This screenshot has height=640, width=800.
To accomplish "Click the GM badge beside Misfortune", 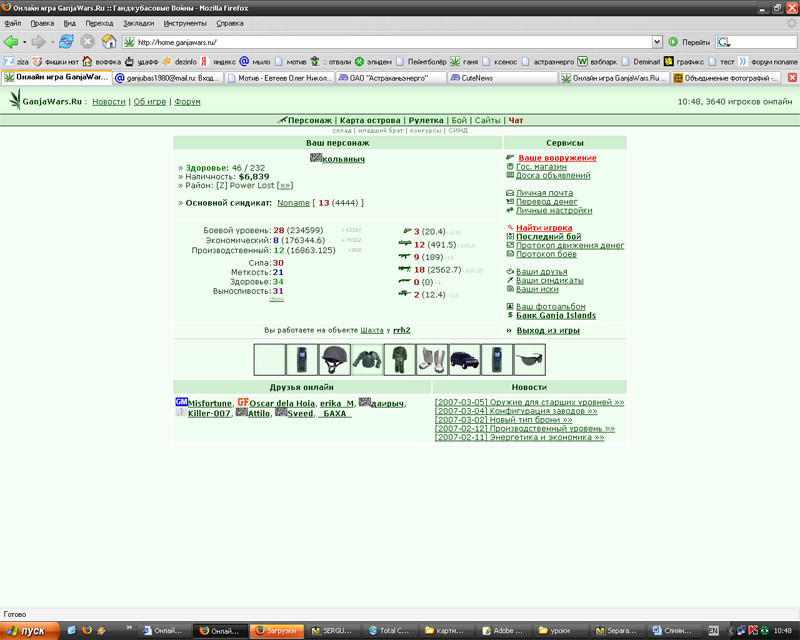I will pyautogui.click(x=181, y=402).
